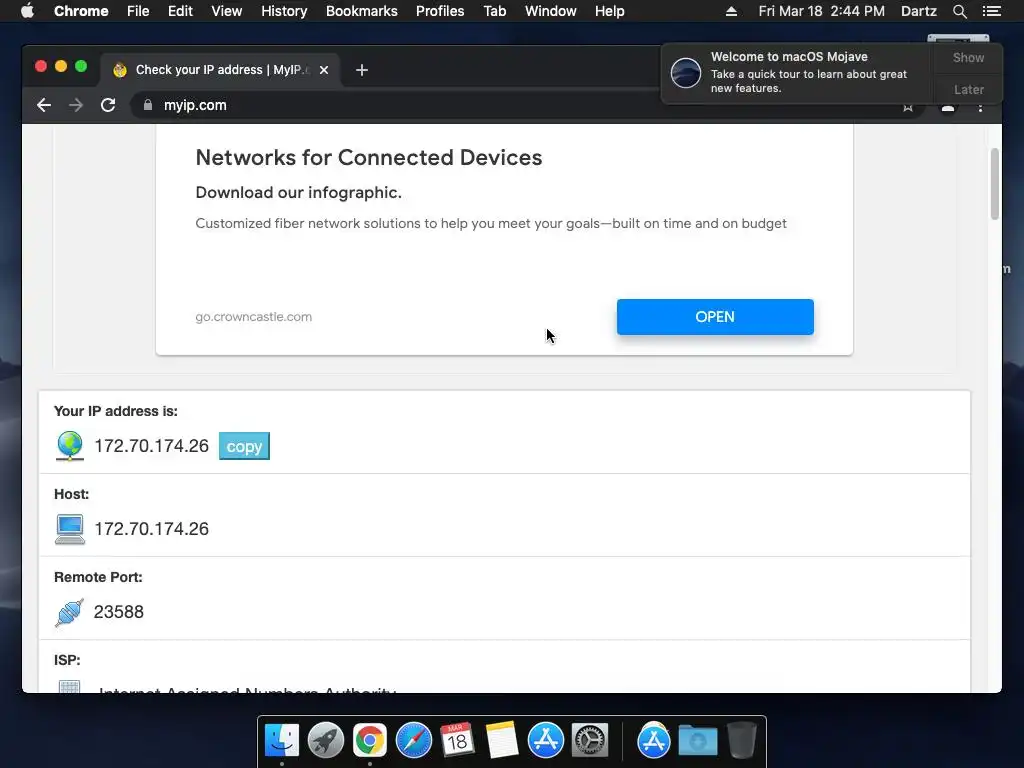Reload the myip.com page
This screenshot has height=768, width=1024.
[x=108, y=105]
